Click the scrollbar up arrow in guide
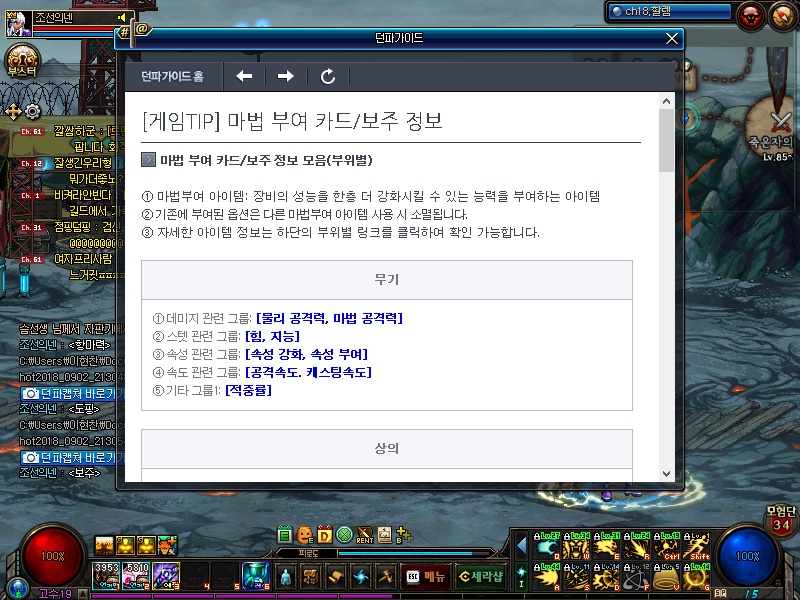This screenshot has width=800, height=600. point(665,102)
